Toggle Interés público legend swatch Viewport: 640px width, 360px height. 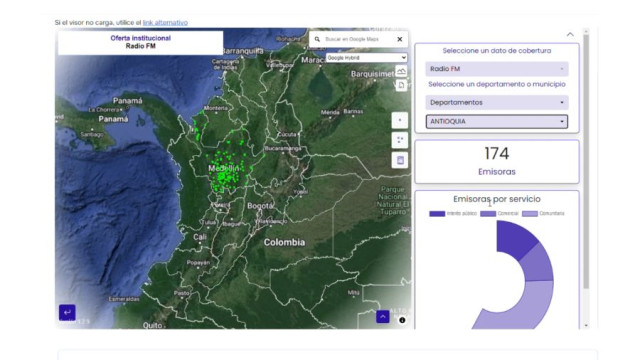(x=437, y=213)
